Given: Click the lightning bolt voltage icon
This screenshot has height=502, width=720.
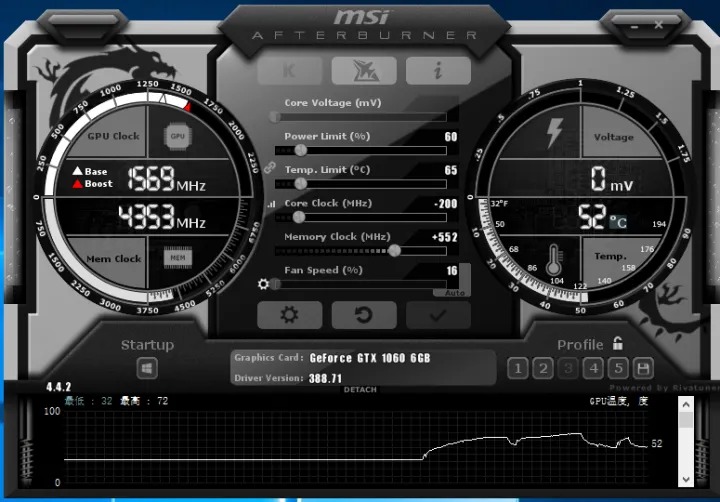Looking at the screenshot, I should point(554,133).
